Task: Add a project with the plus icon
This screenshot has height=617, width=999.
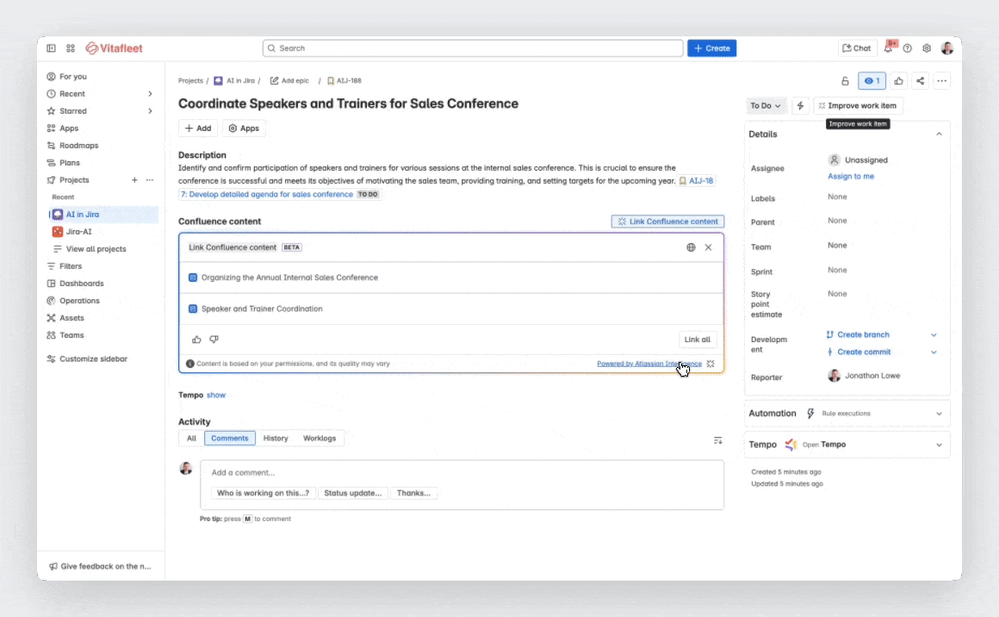Action: point(134,180)
